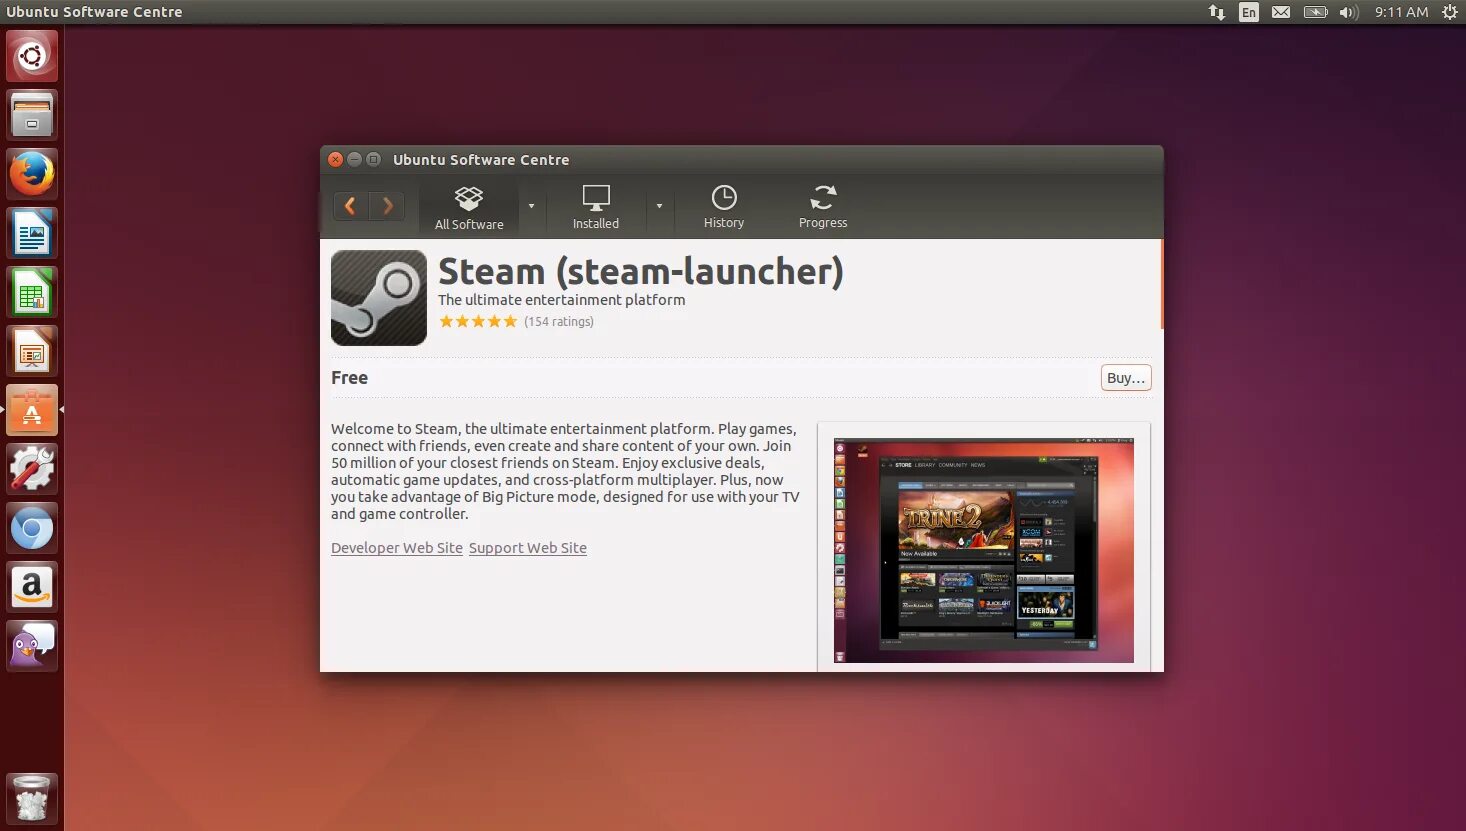Open the 154 ratings reviews text
Viewport: 1466px width, 831px height.
(x=559, y=321)
